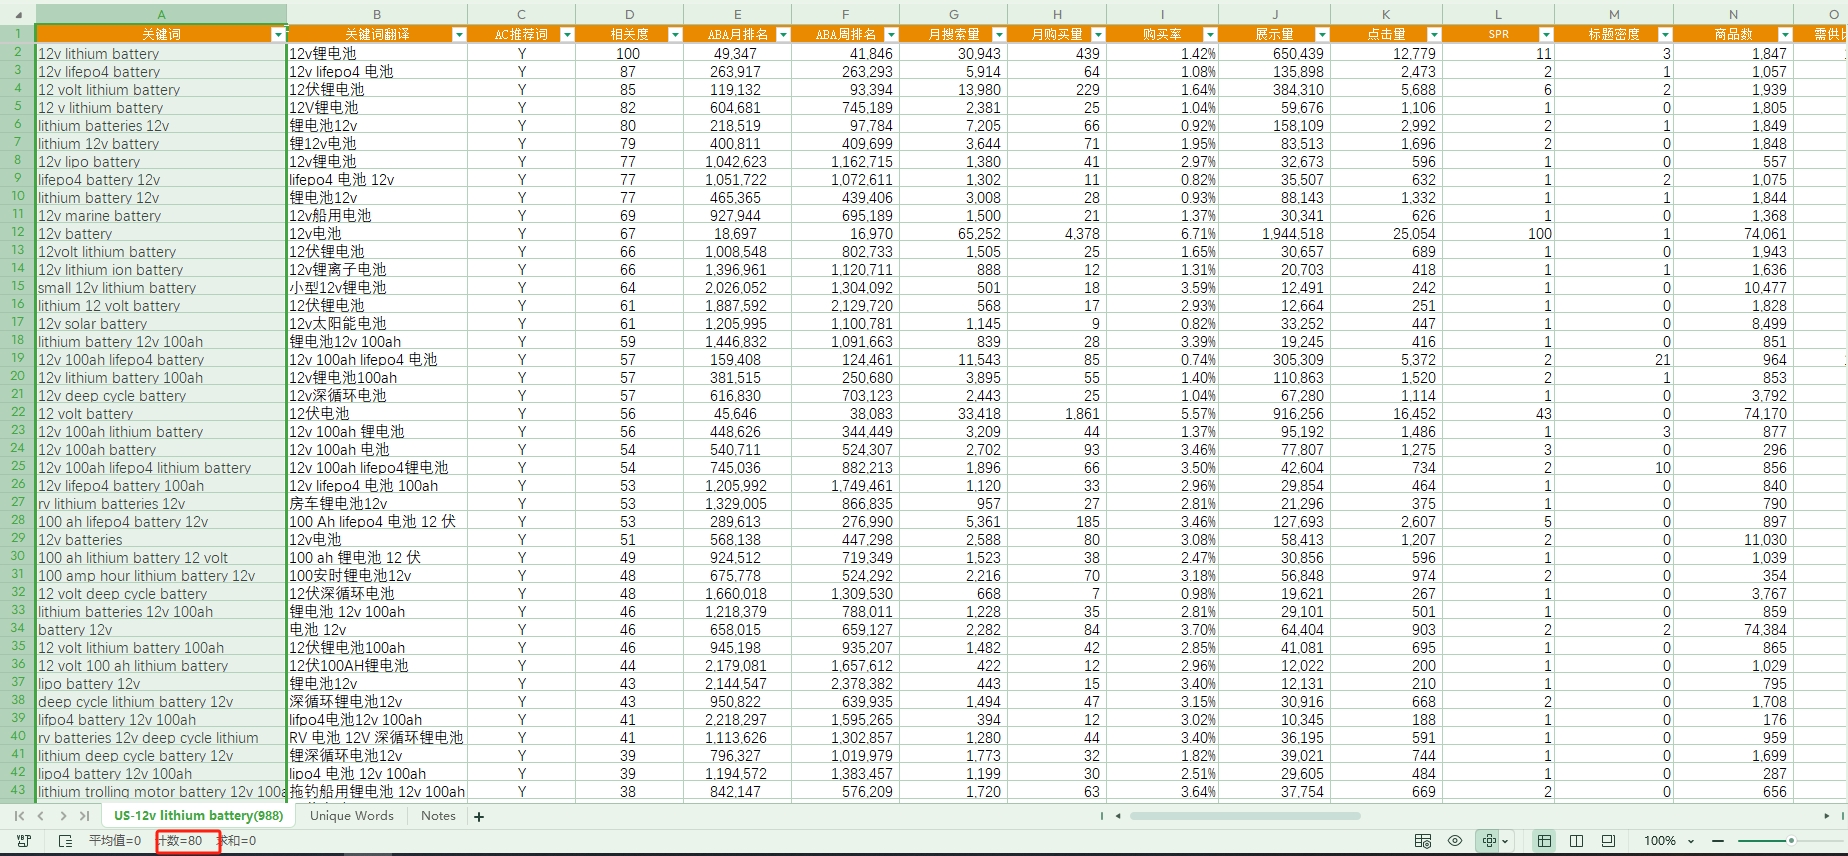Switch to page layout view icon
The height and width of the screenshot is (856, 1848).
point(1608,841)
